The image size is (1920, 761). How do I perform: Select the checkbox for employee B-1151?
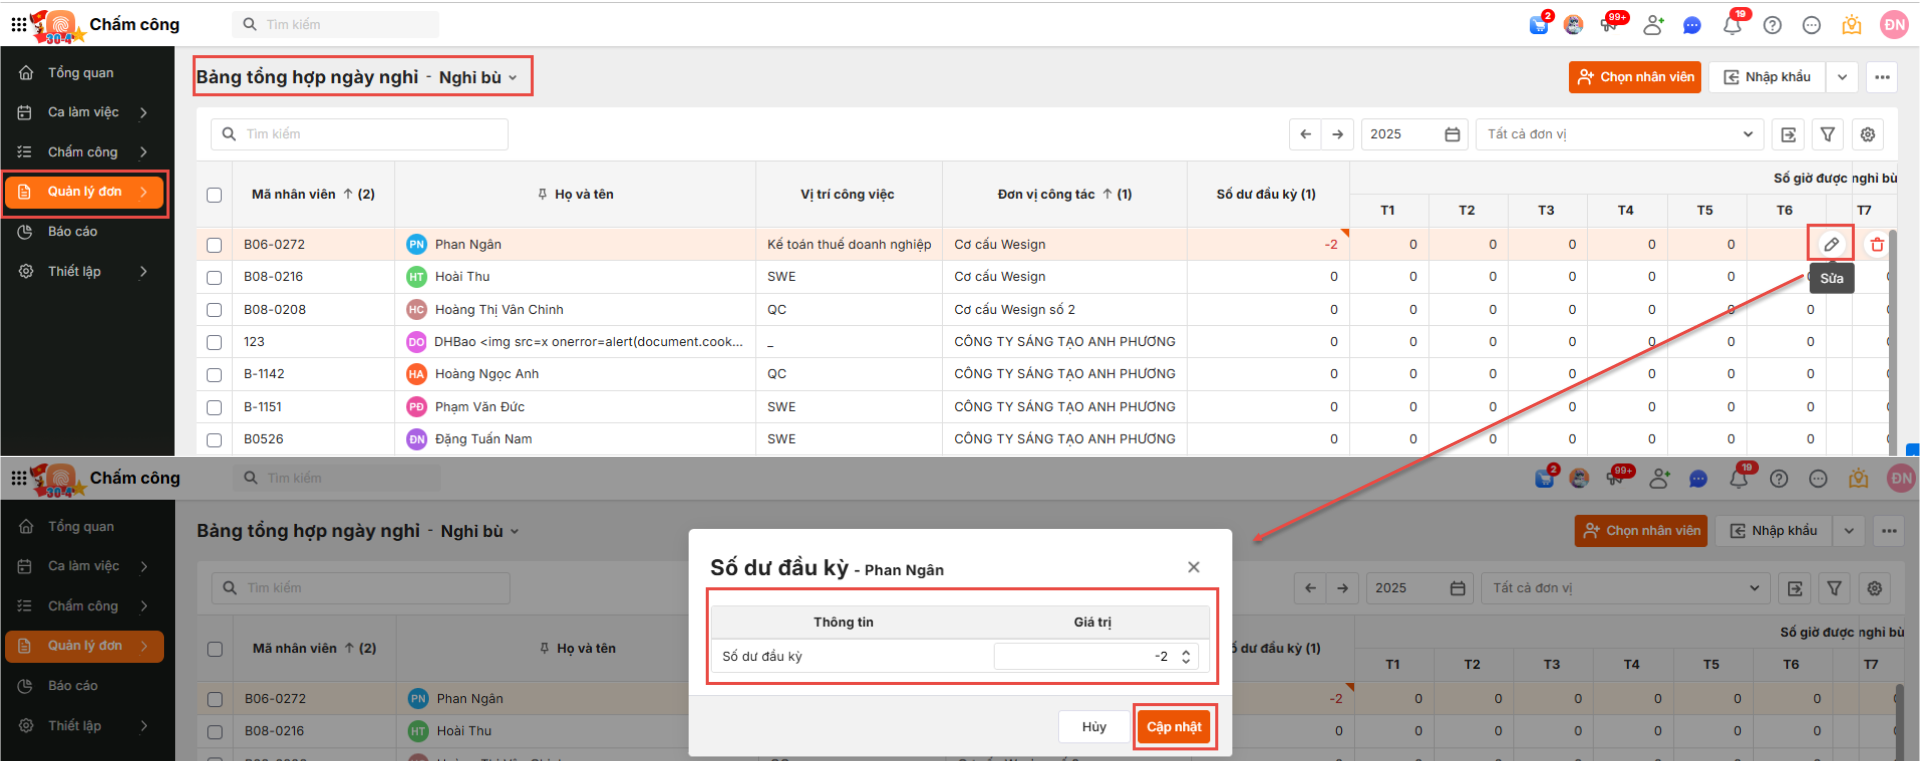point(214,407)
